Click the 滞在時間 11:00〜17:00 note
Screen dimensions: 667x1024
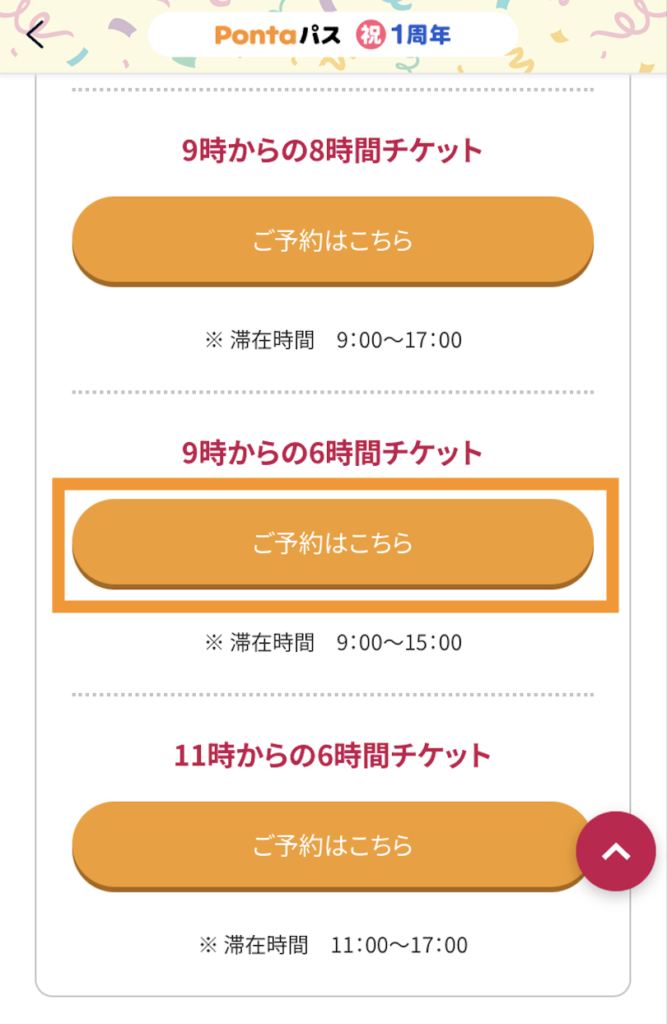click(333, 944)
